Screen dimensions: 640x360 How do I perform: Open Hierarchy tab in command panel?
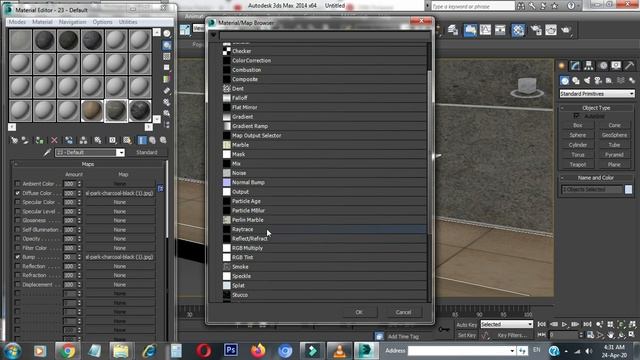(x=589, y=66)
